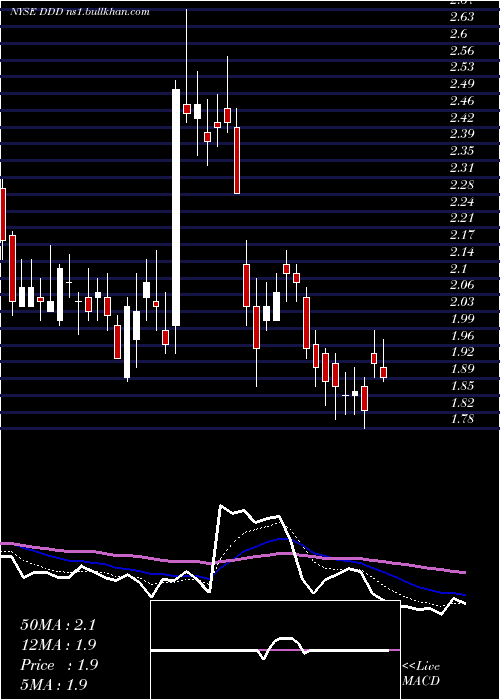Select the 1.99 price axis label
Screen dimensions: 500x700
coord(462,319)
